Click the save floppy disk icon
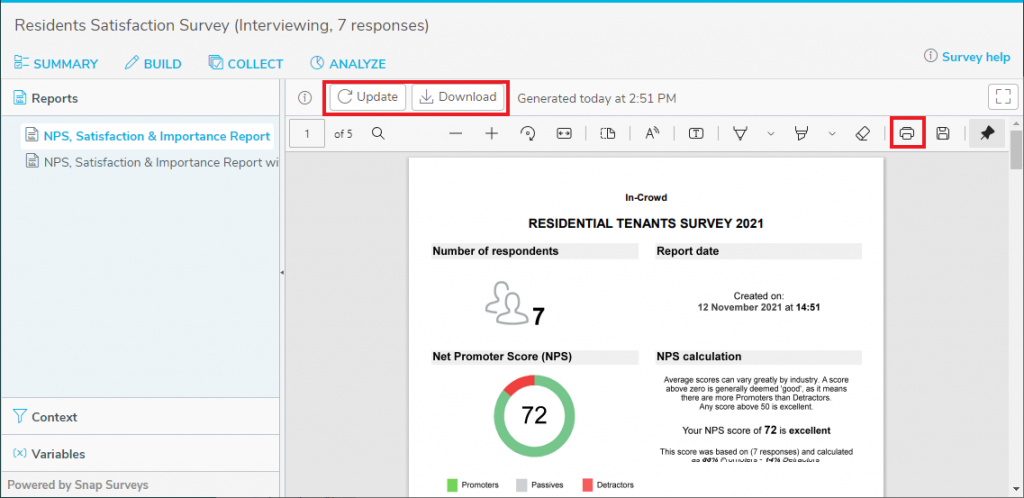Screen dimensions: 1024x498 (x=942, y=134)
